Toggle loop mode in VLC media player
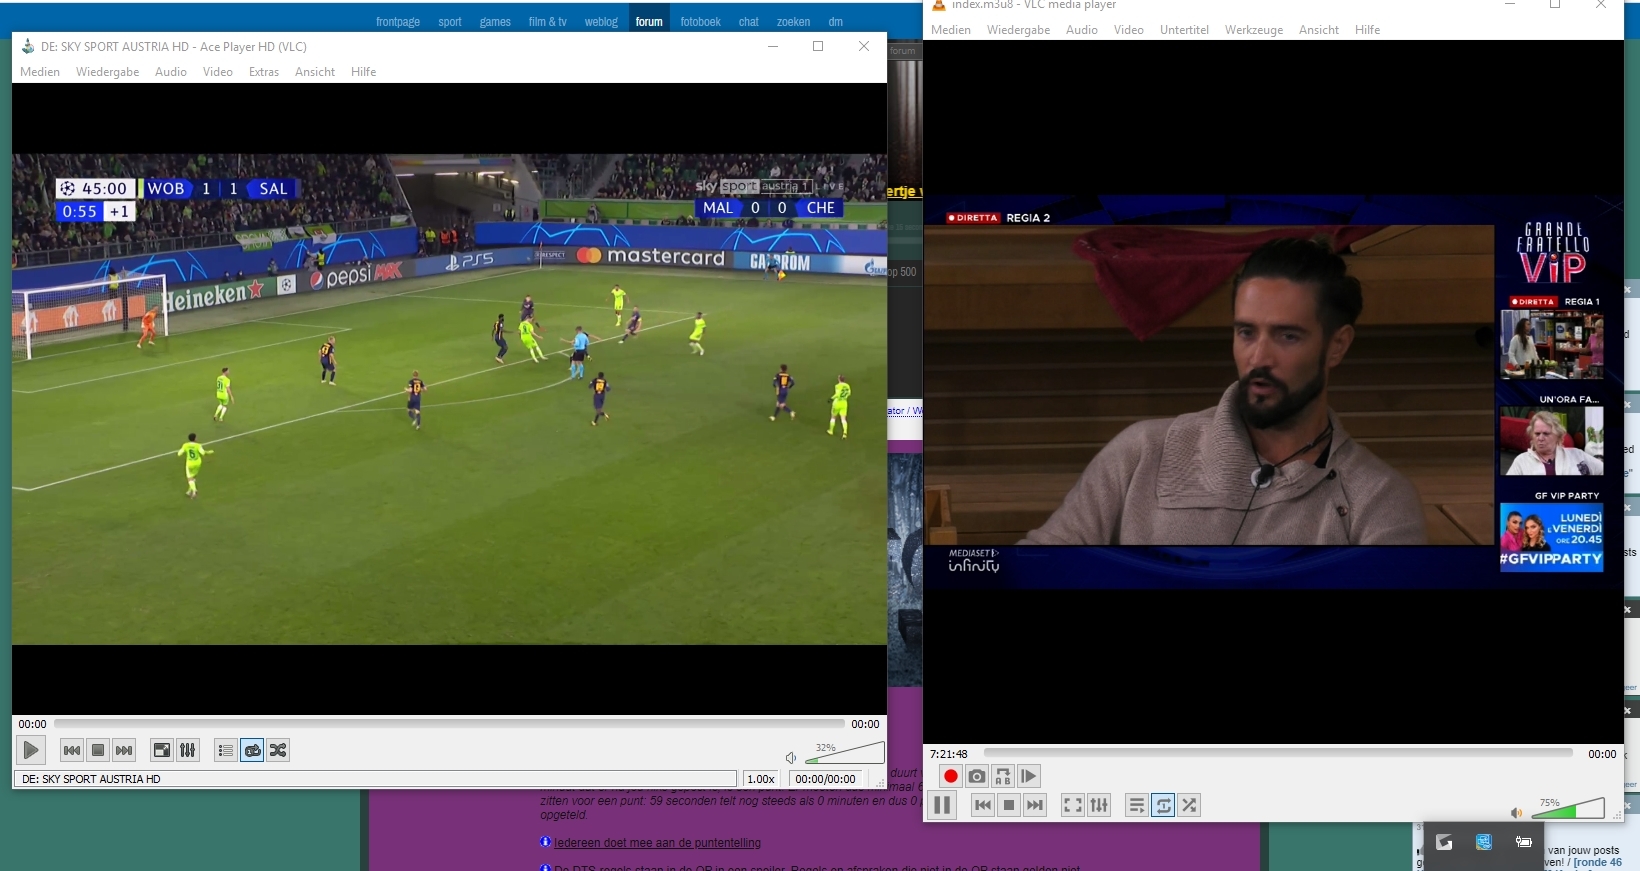The width and height of the screenshot is (1640, 871). click(1163, 805)
